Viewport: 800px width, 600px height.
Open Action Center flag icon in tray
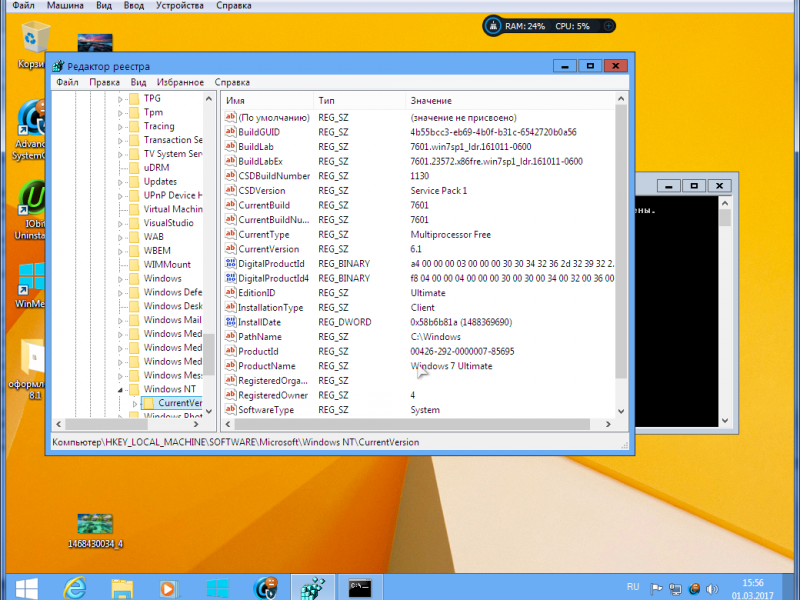[x=656, y=589]
